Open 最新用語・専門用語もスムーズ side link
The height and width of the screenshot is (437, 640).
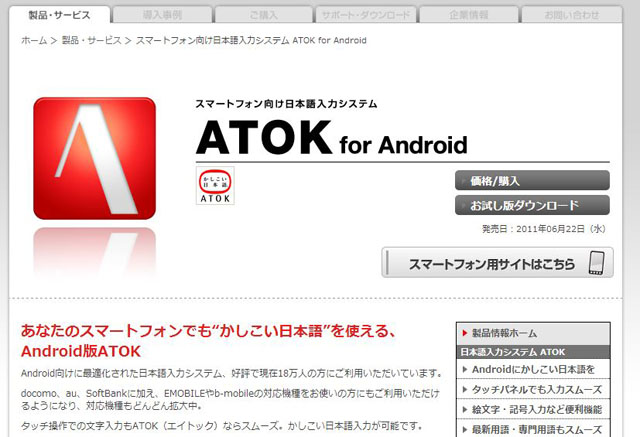tap(533, 429)
